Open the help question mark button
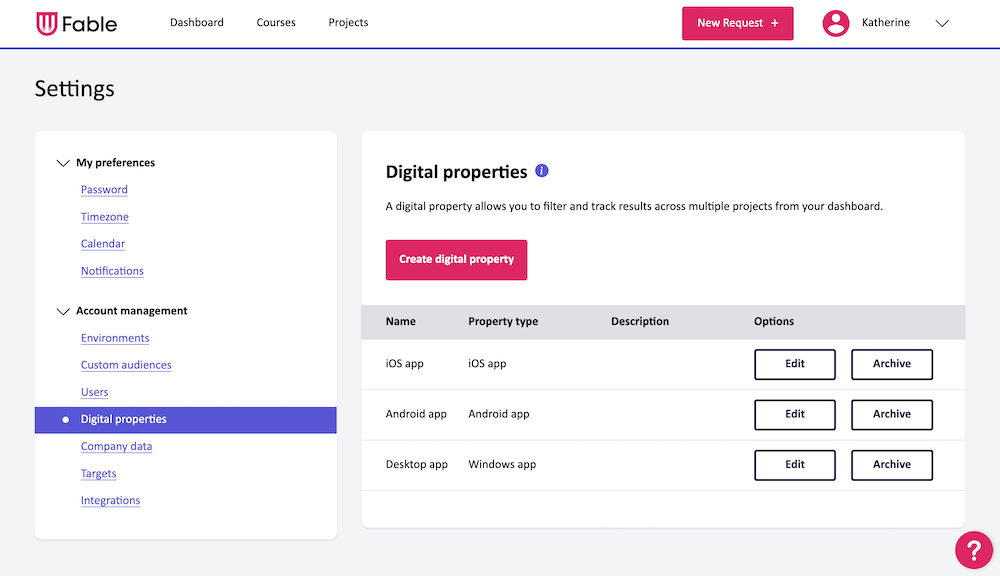Image resolution: width=1000 pixels, height=576 pixels. click(x=974, y=549)
